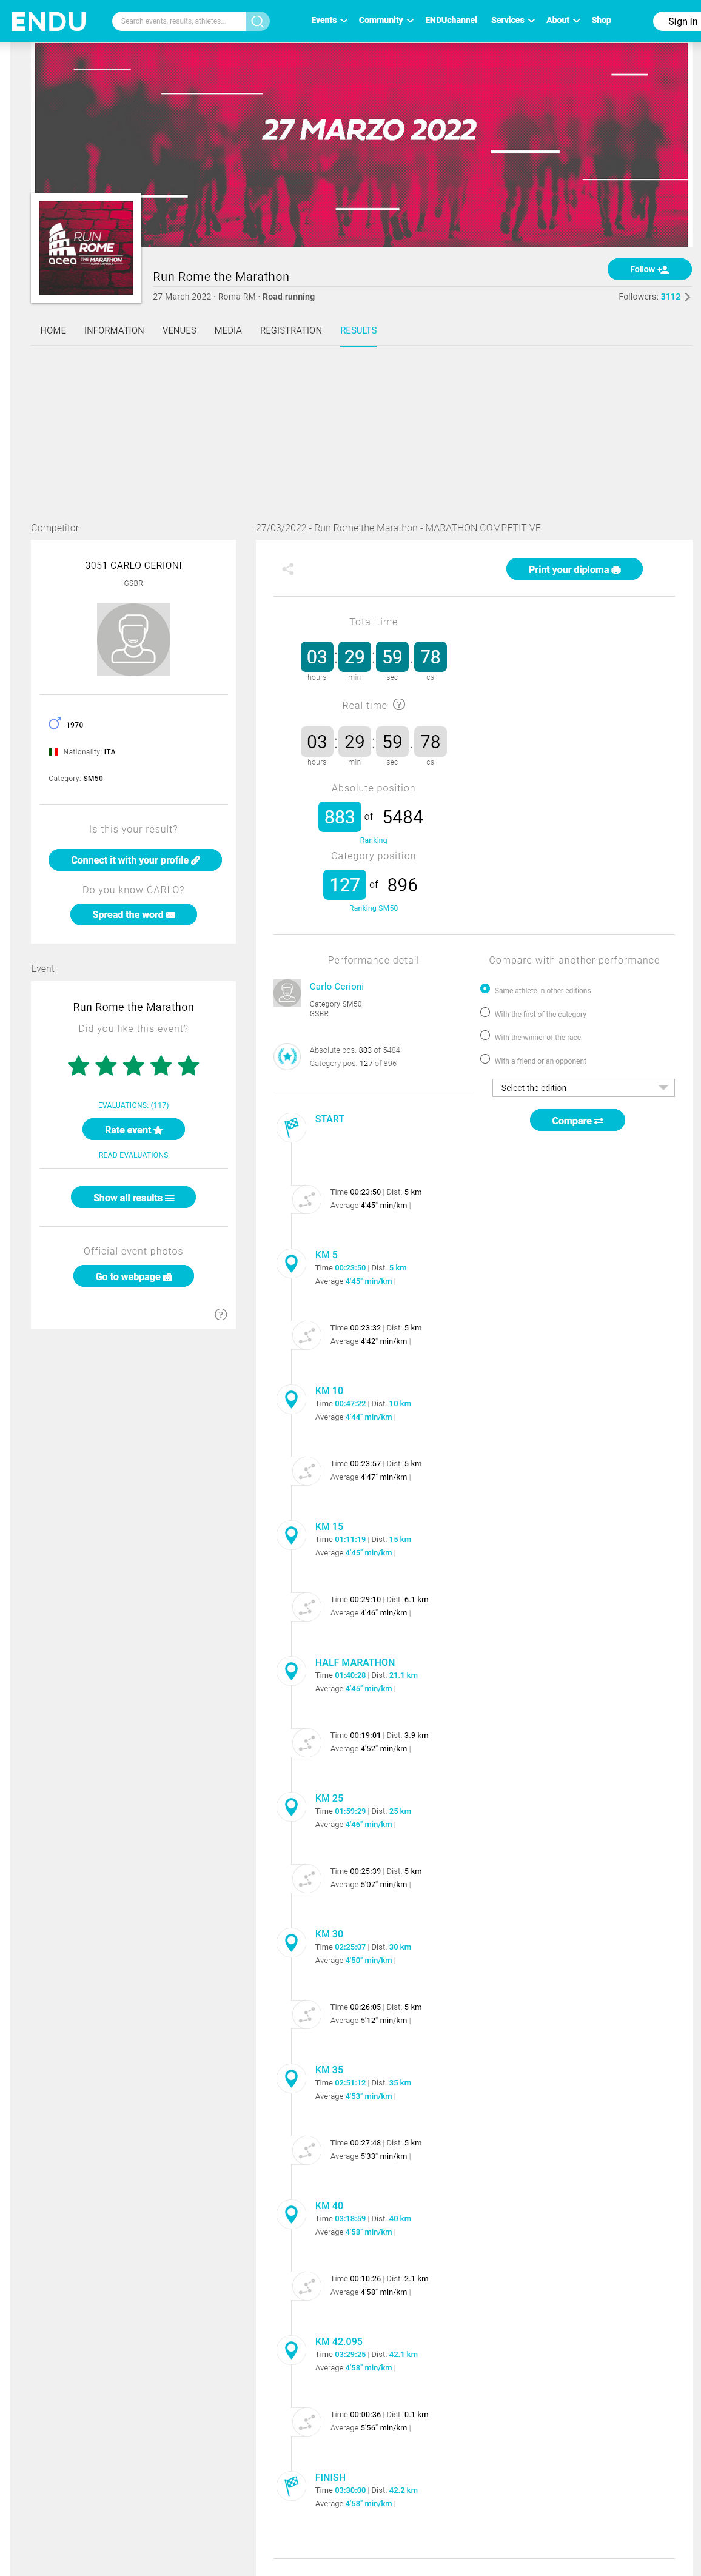Click the Half Marathon pin marker

tap(291, 1670)
